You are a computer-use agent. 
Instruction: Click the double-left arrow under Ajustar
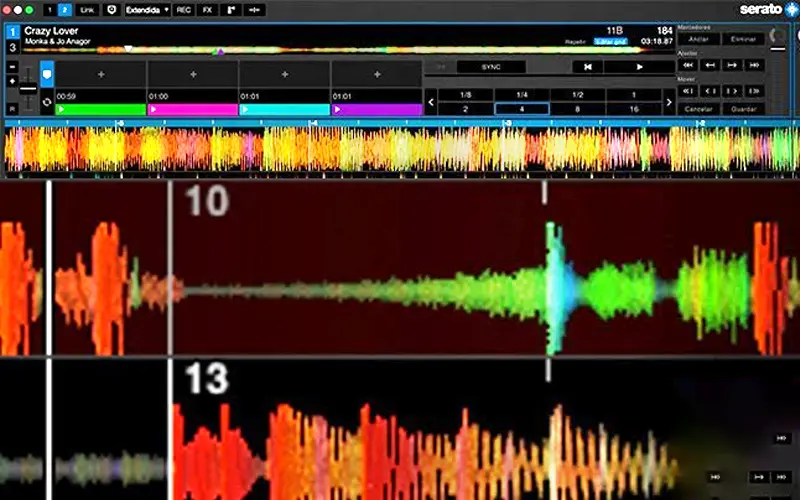(x=688, y=65)
